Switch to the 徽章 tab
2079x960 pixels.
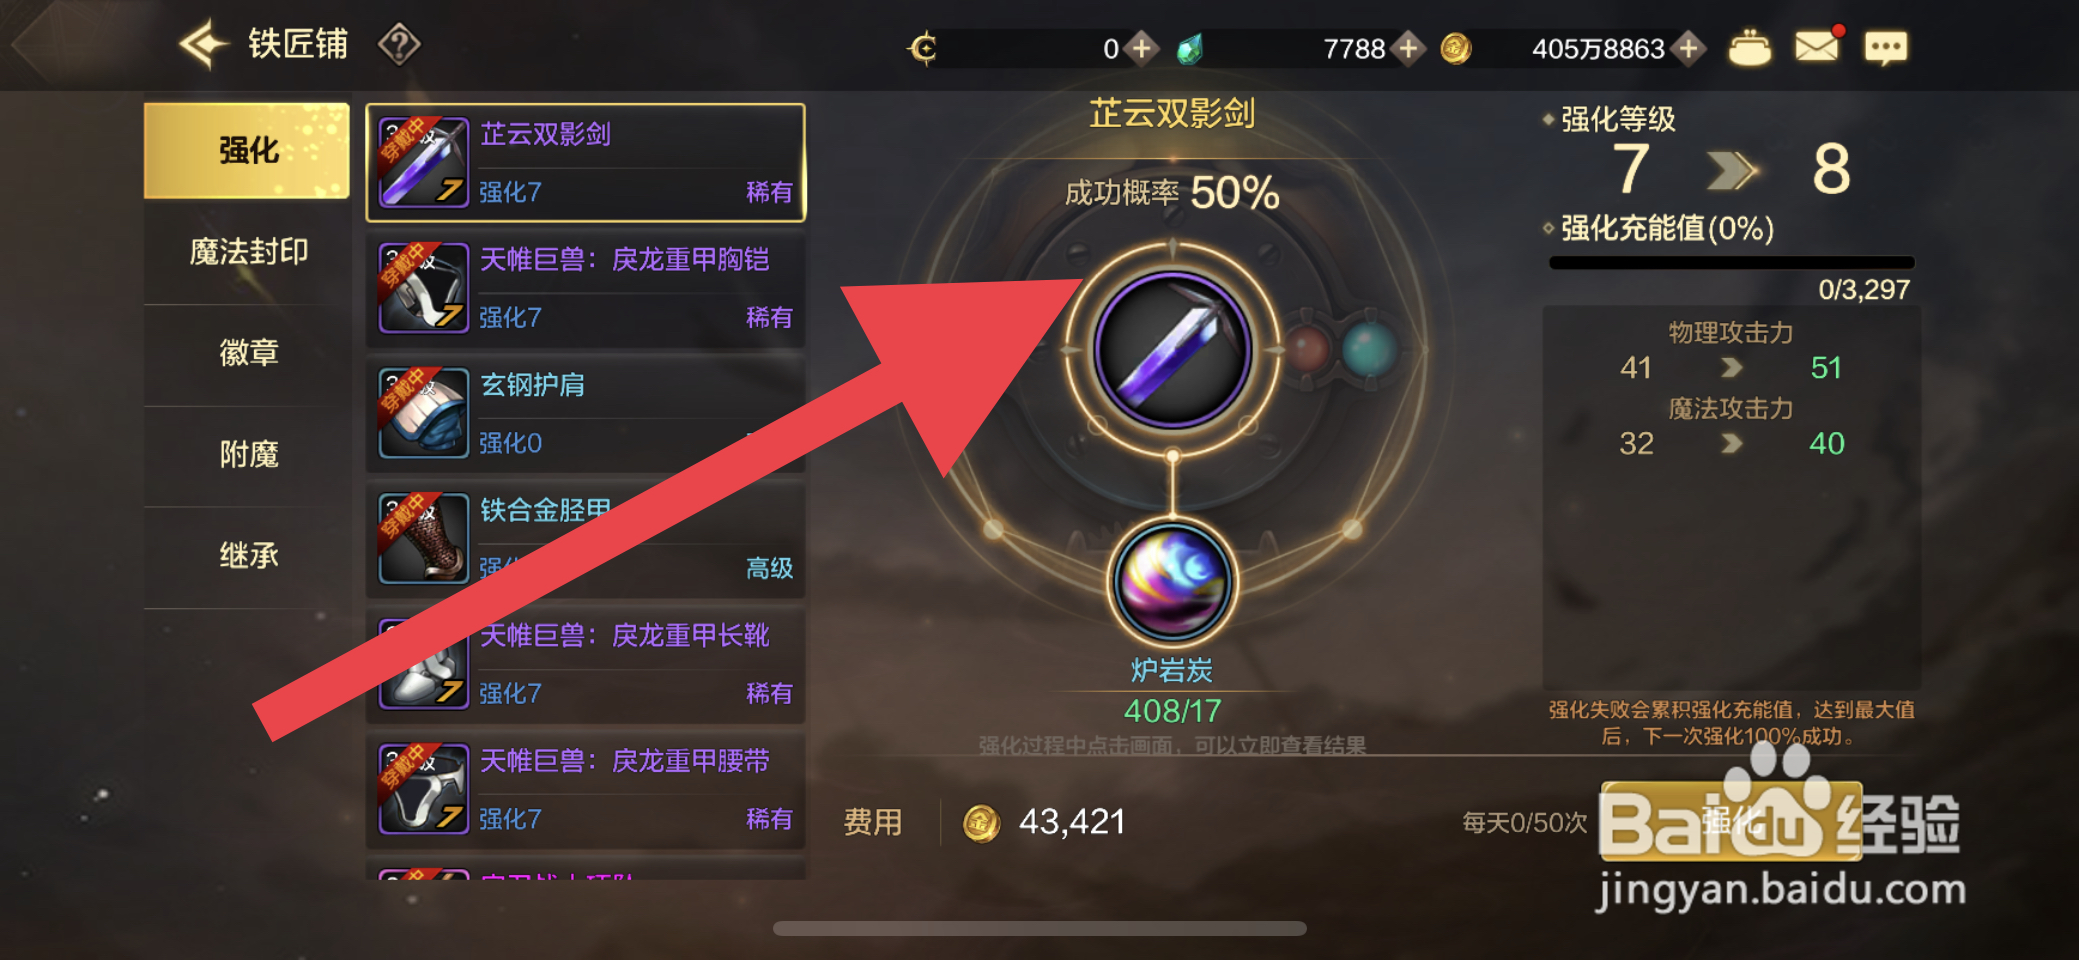[248, 353]
